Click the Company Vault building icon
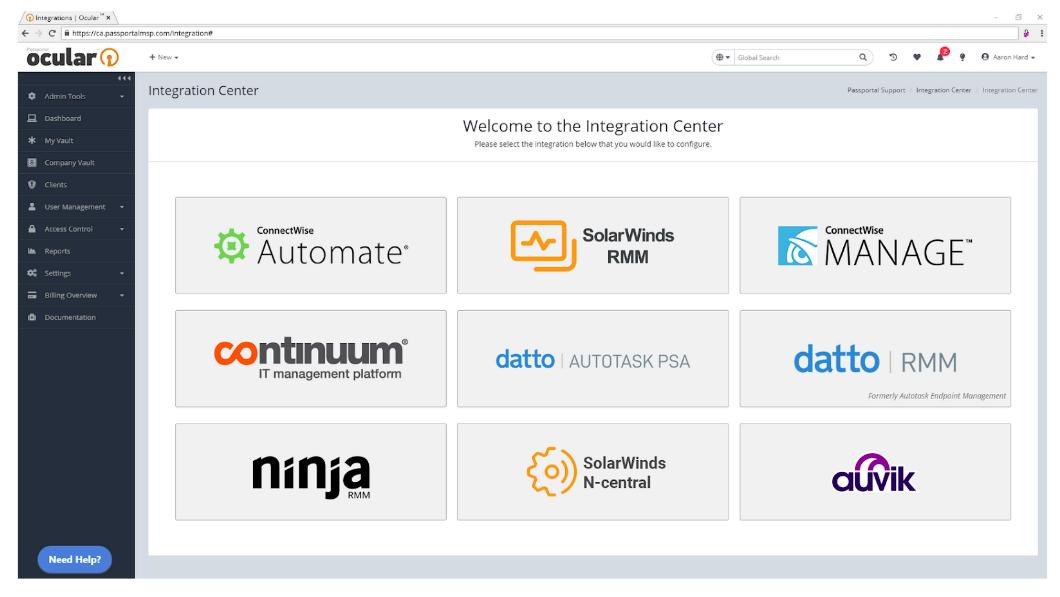1060x597 pixels. (x=32, y=162)
